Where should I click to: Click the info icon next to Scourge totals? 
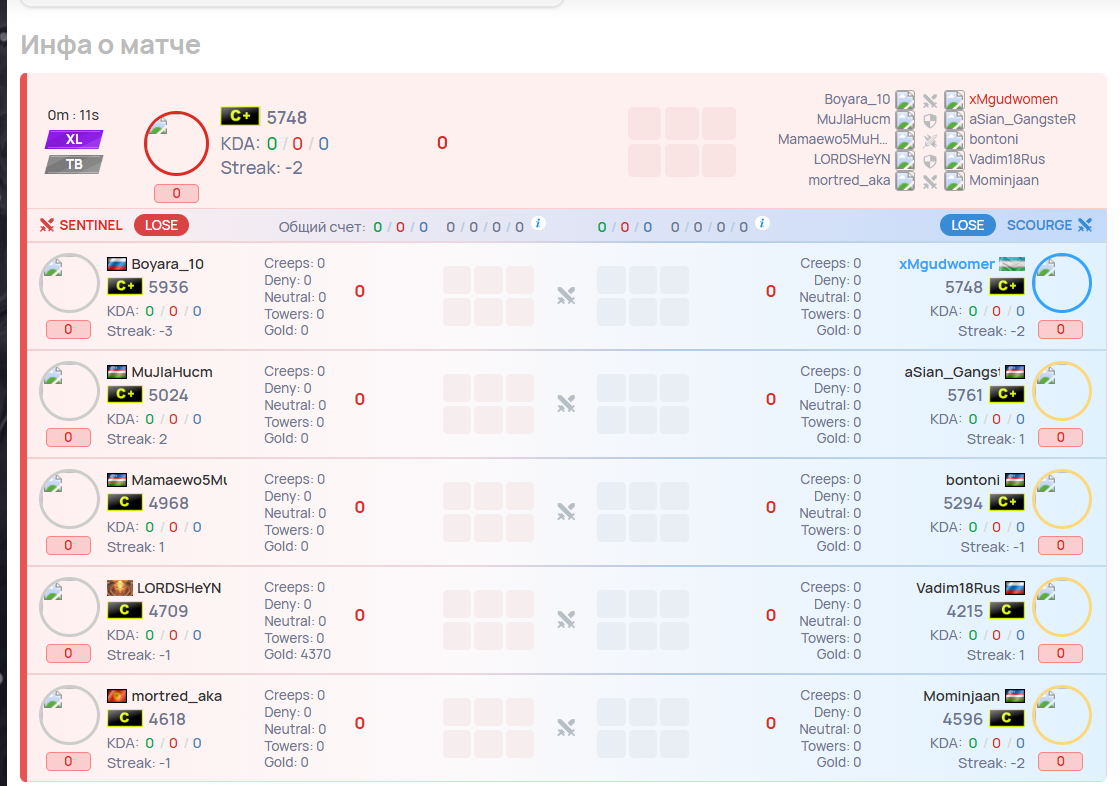pos(762,223)
